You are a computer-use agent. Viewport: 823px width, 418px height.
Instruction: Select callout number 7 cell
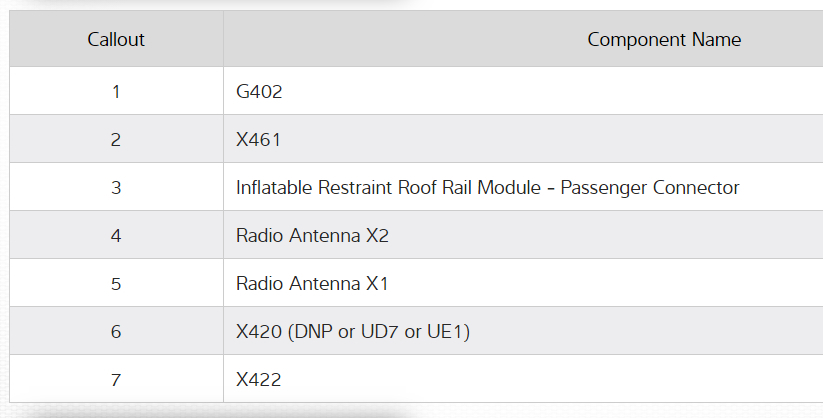[116, 380]
